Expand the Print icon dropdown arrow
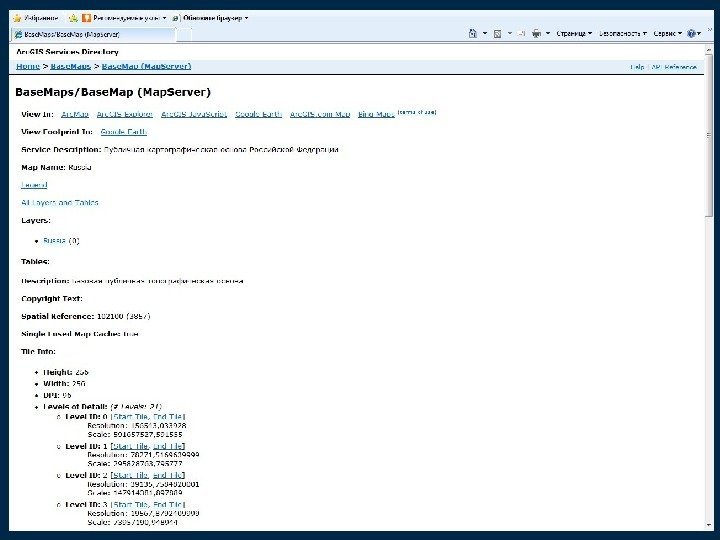Screen dimensions: 720x540 click(548, 33)
